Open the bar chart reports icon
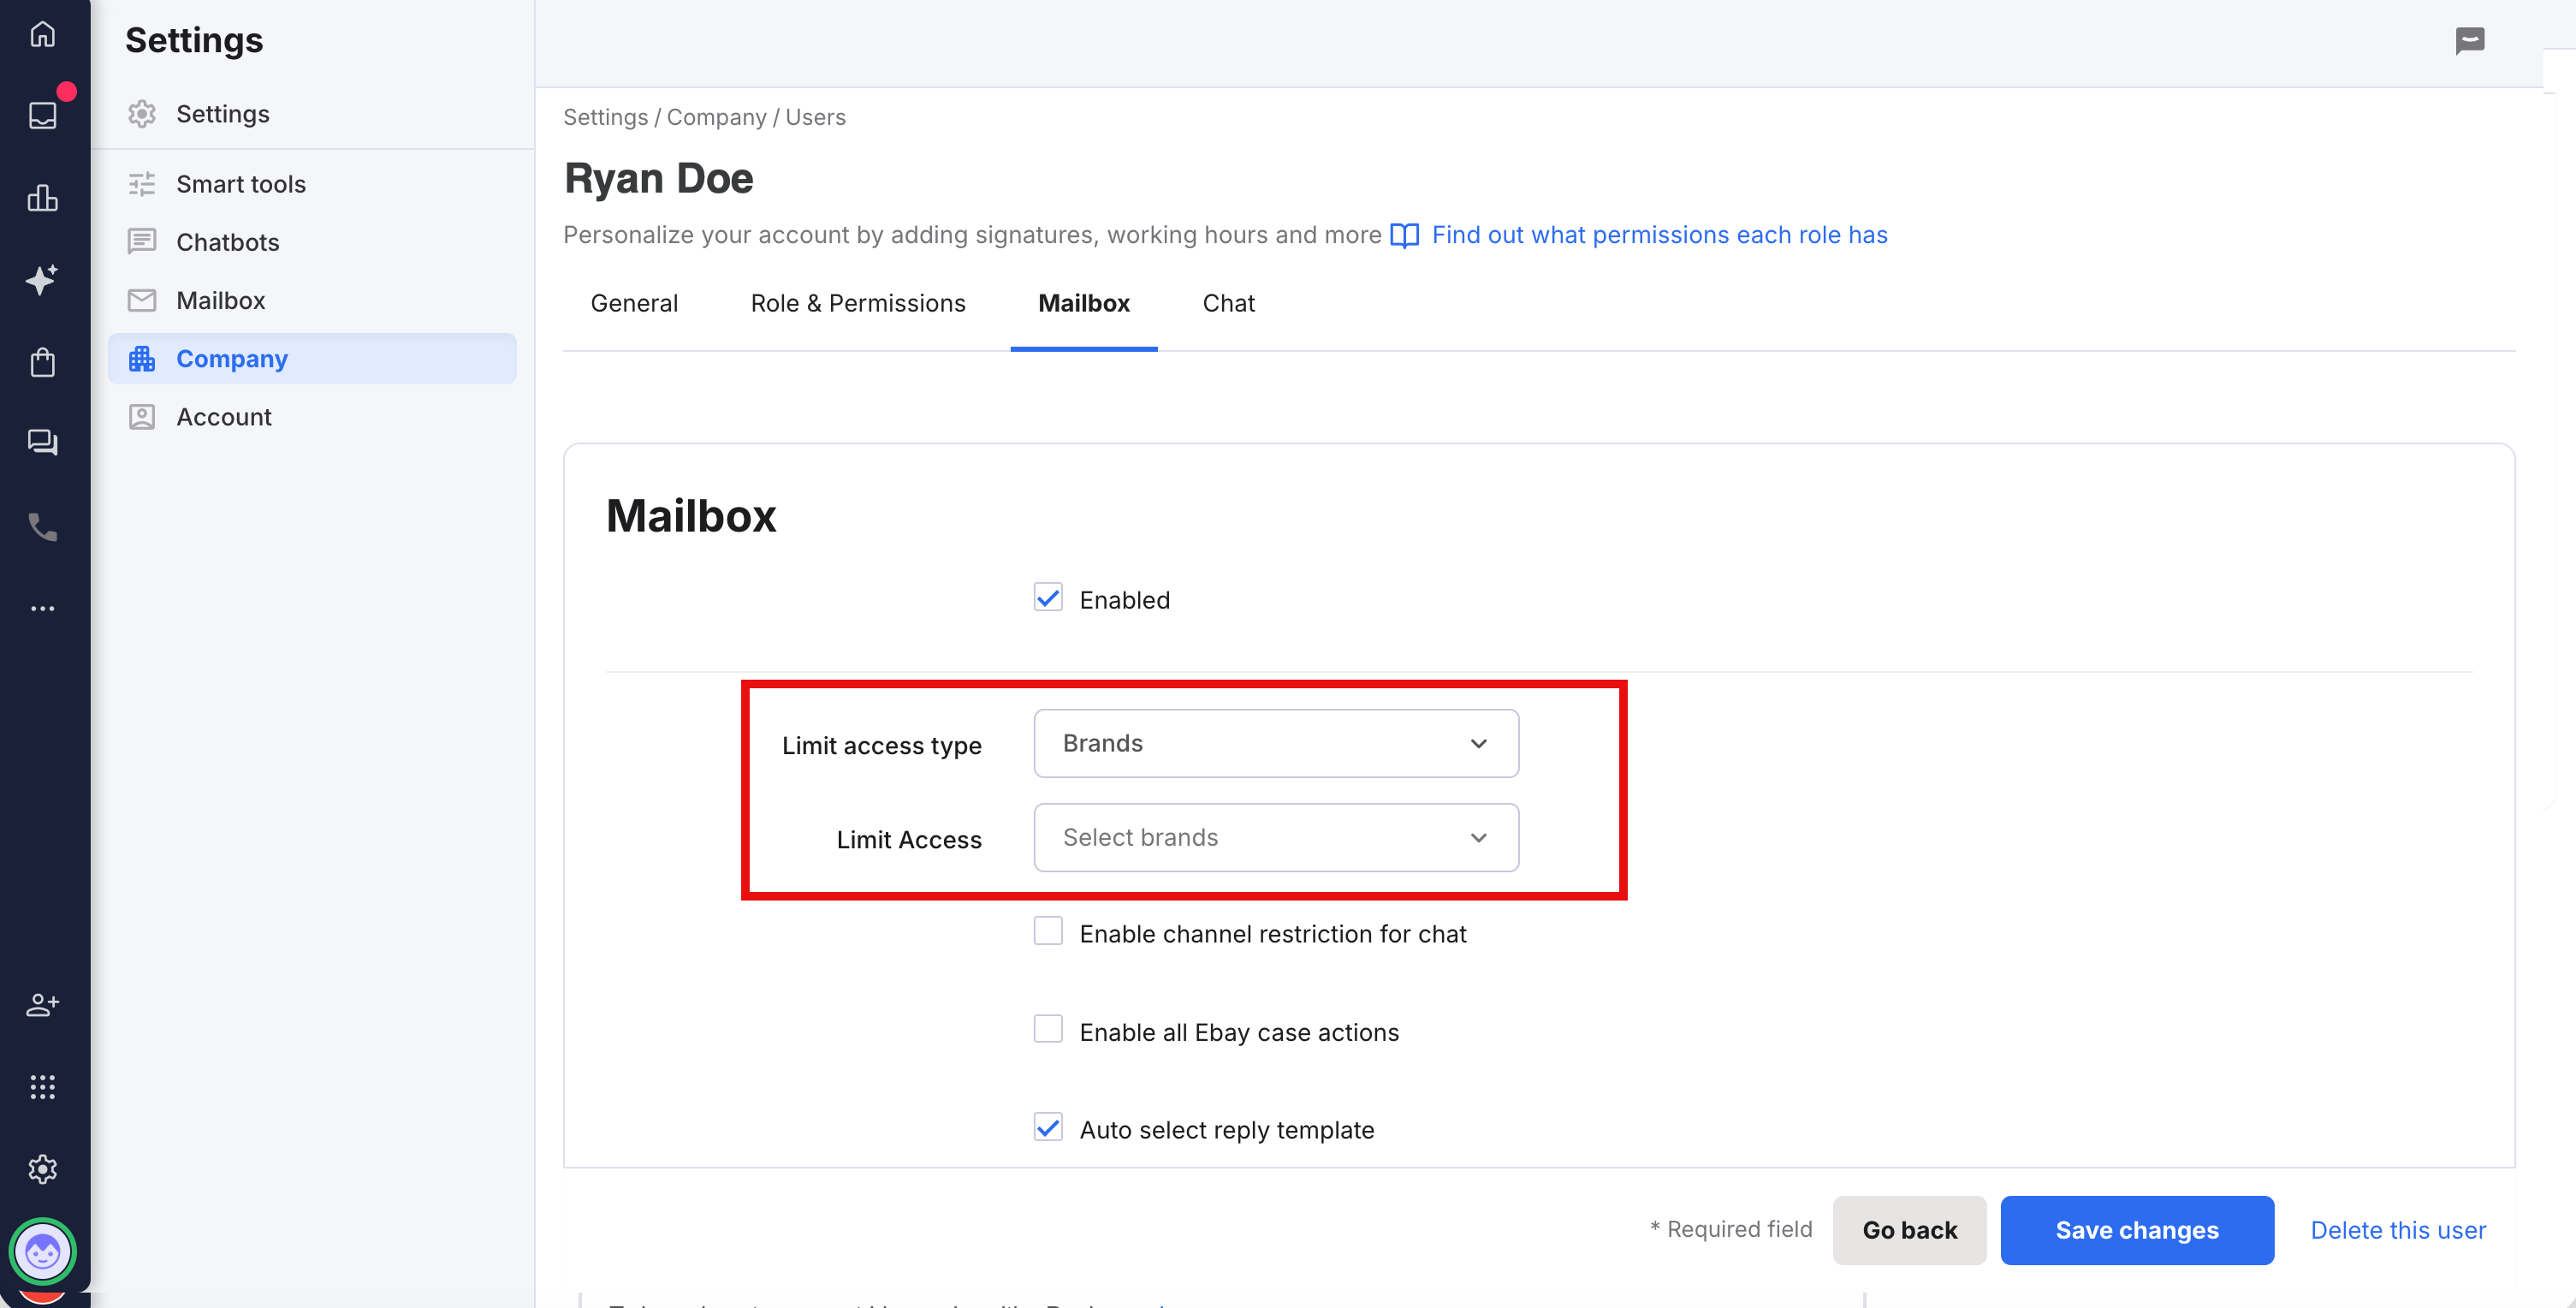Screen dimensions: 2576x1308 [42, 197]
